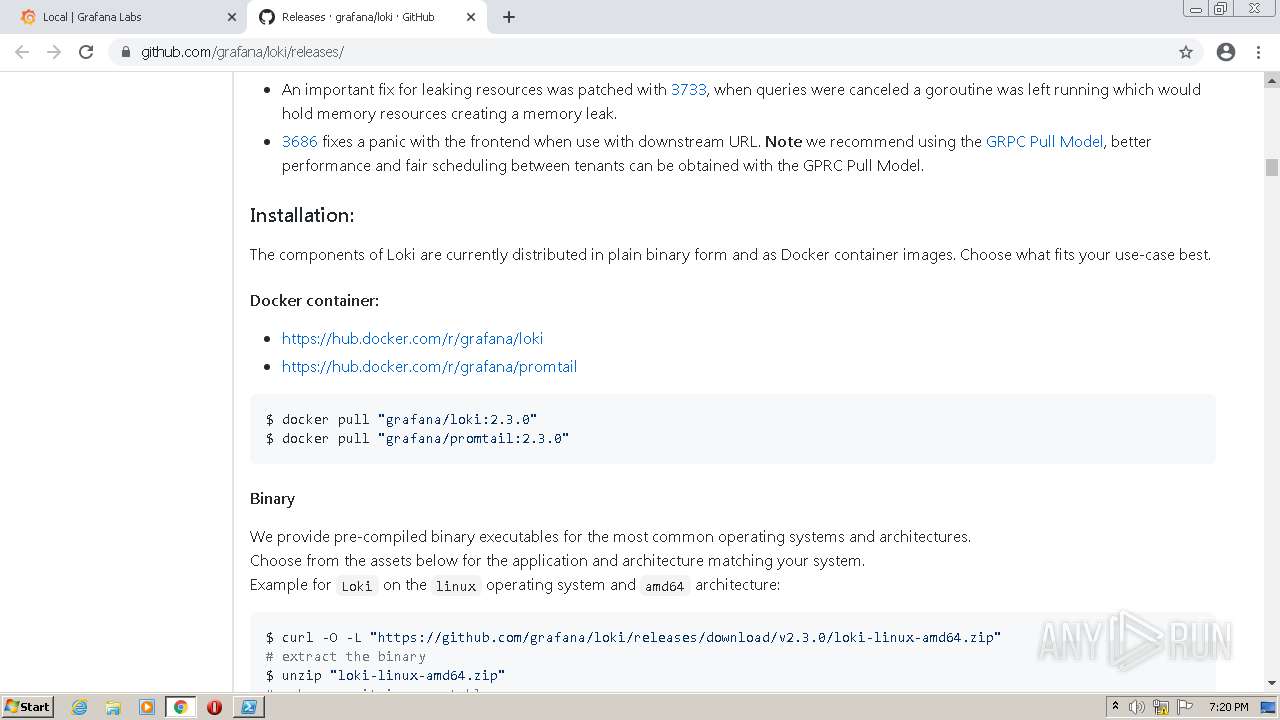Open the Windows Start menu

click(x=27, y=706)
